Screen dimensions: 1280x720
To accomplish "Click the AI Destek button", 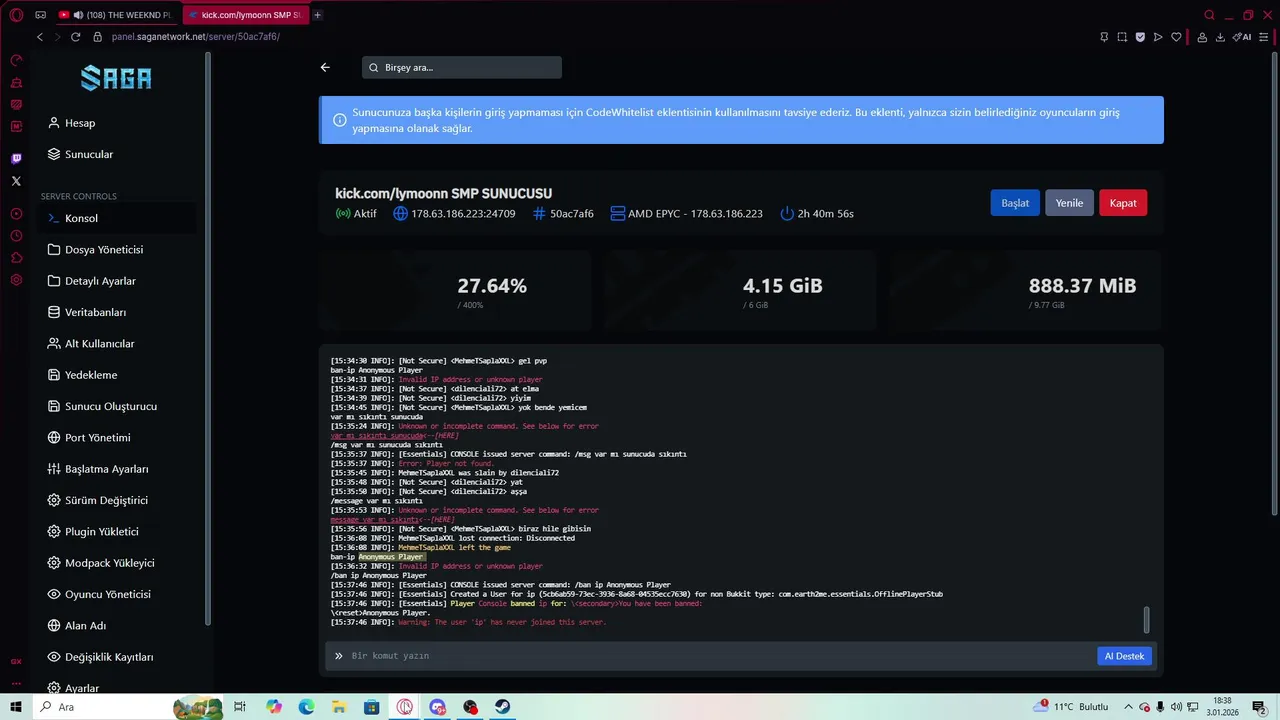I will [1124, 656].
